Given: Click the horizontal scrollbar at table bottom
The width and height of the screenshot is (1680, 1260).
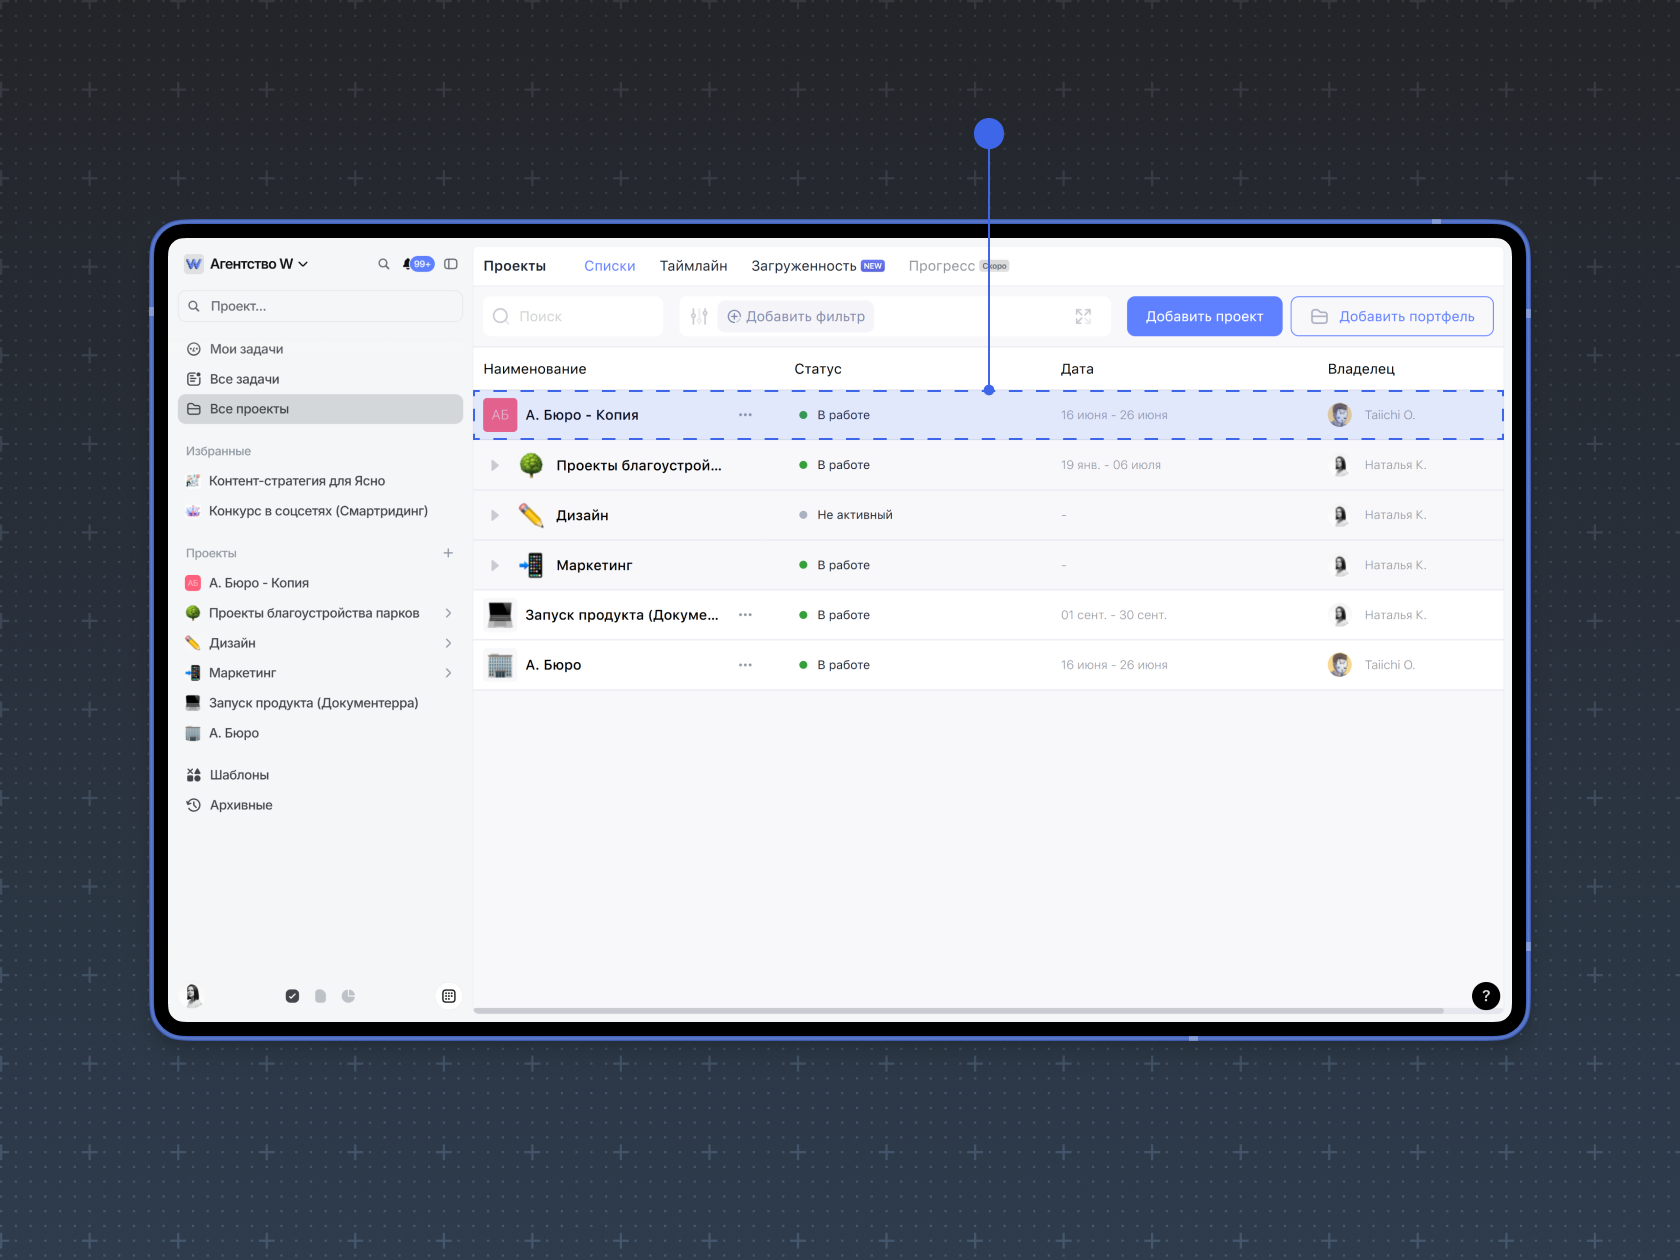Looking at the screenshot, I should [958, 1011].
